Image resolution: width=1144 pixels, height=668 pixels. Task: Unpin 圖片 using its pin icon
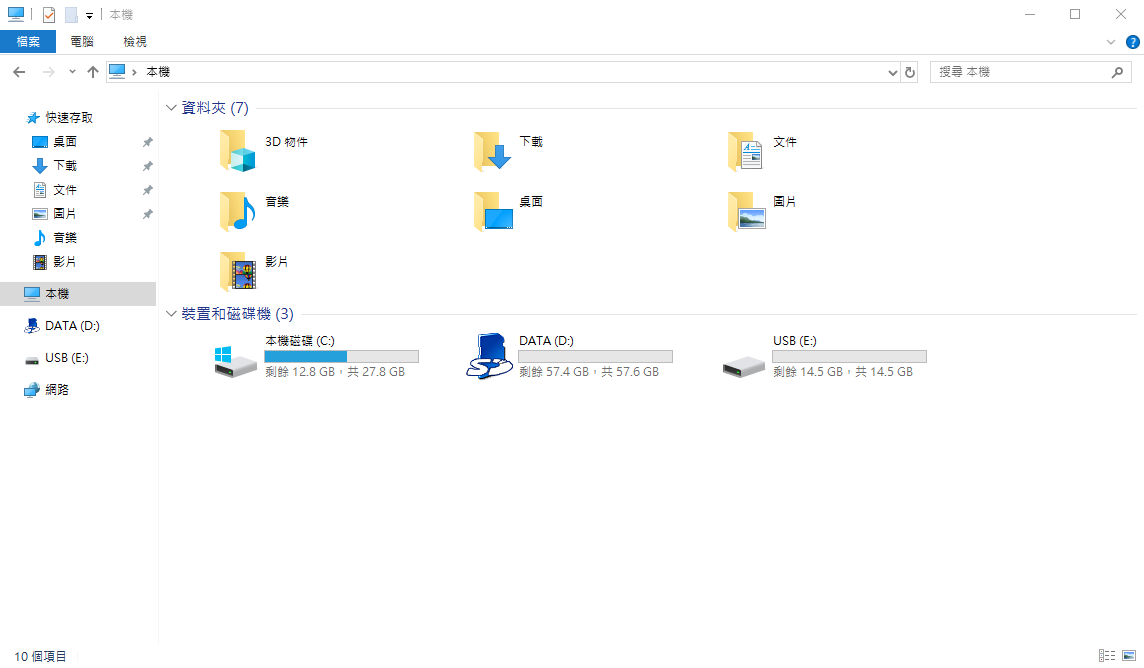pyautogui.click(x=147, y=214)
